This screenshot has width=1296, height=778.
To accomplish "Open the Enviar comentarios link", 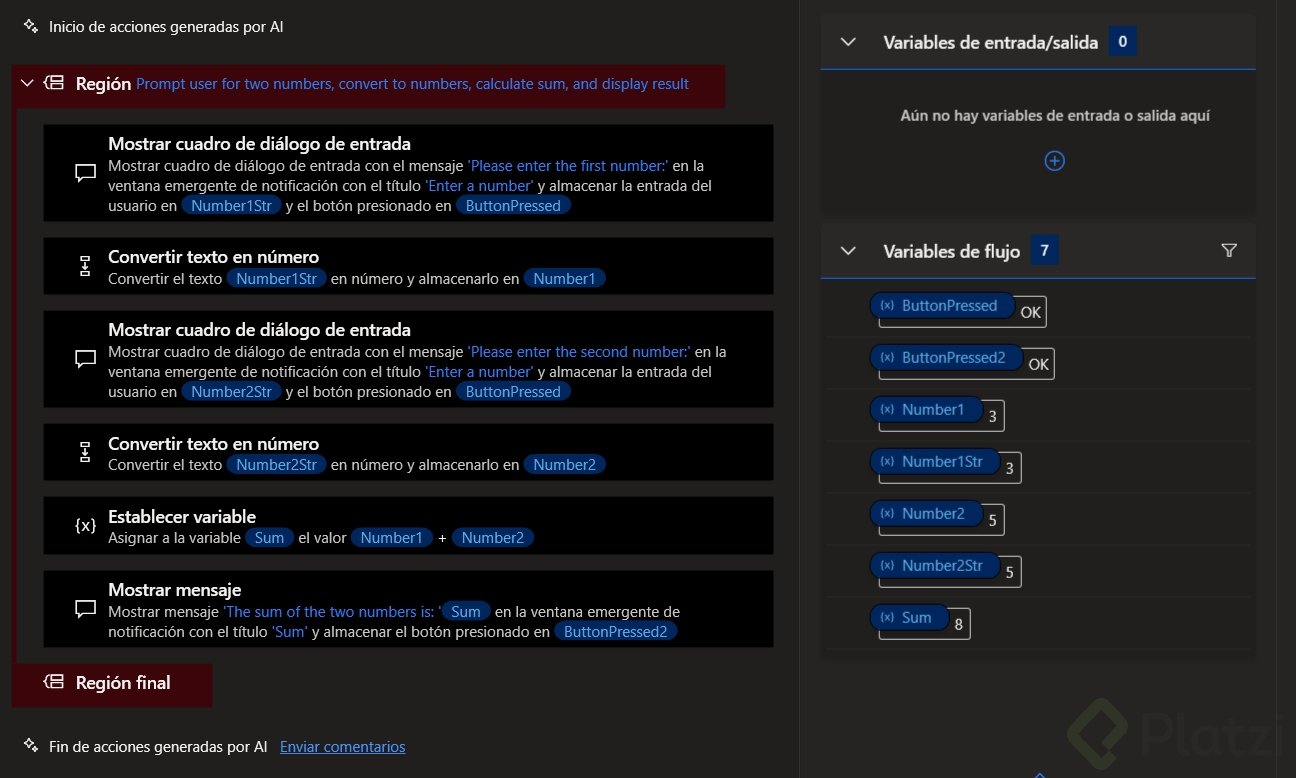I will [x=343, y=747].
